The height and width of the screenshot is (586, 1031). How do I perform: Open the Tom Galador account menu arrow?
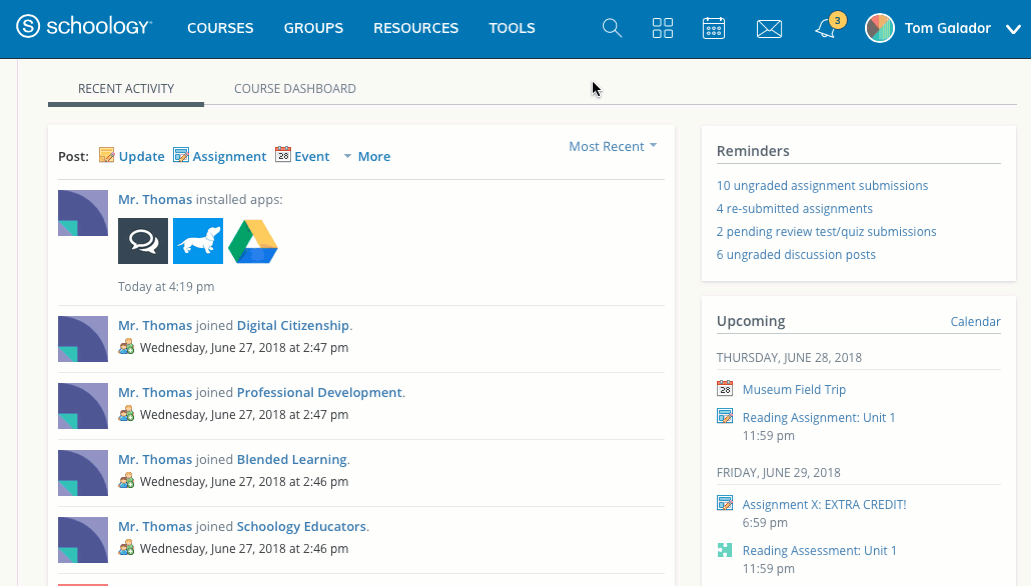1012,29
